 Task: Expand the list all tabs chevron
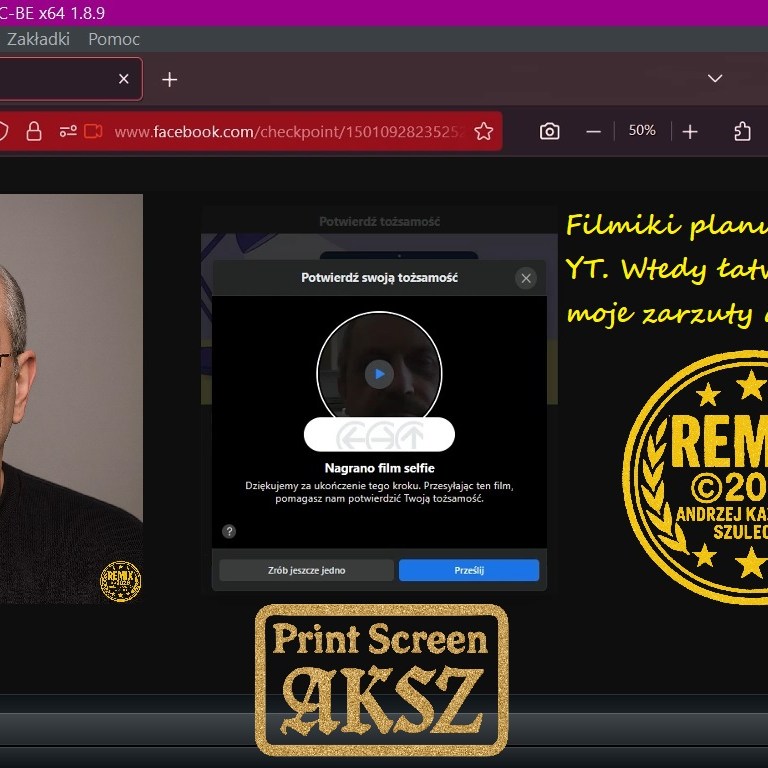715,79
